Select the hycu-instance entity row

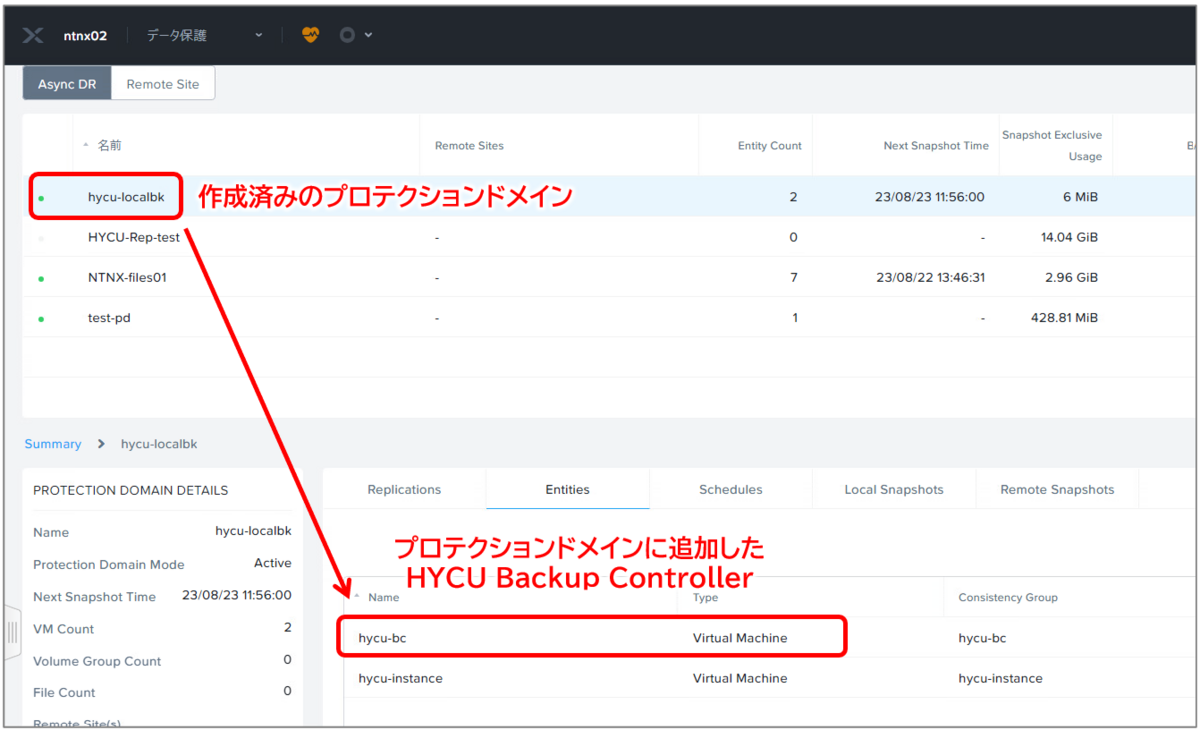point(770,678)
